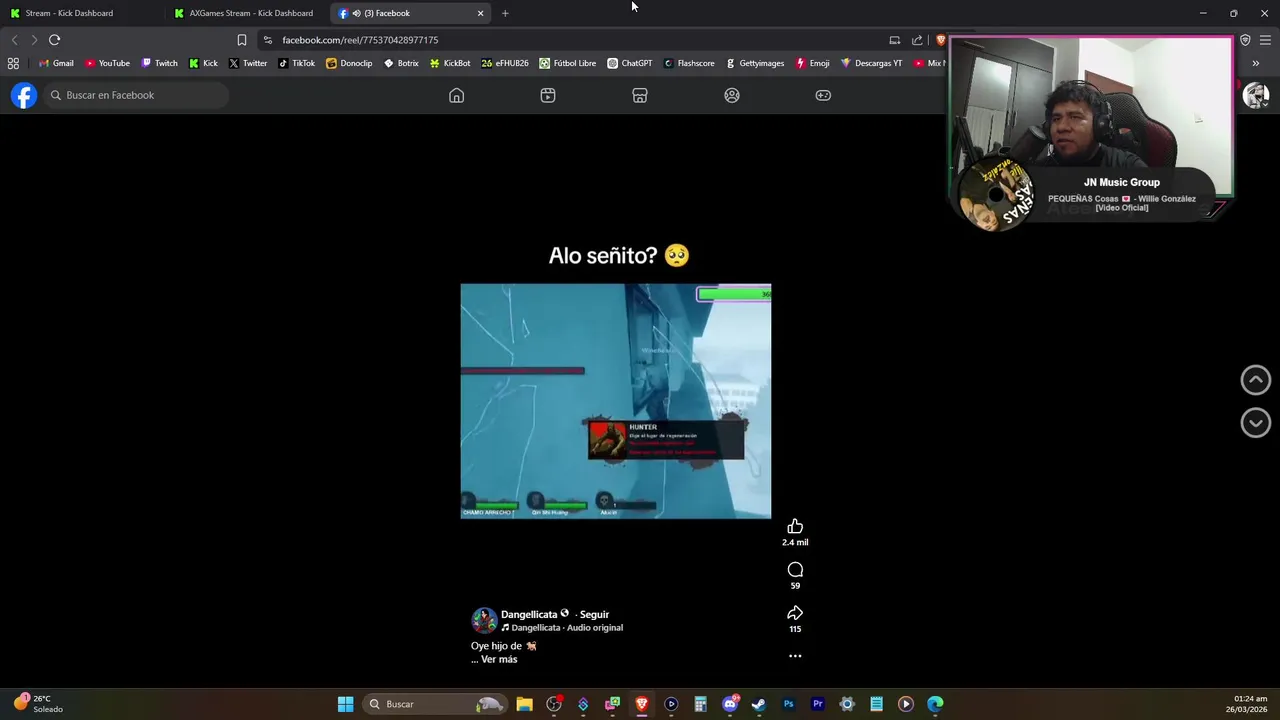Open the Twitter bookmark
1280x720 pixels.
coord(248,63)
